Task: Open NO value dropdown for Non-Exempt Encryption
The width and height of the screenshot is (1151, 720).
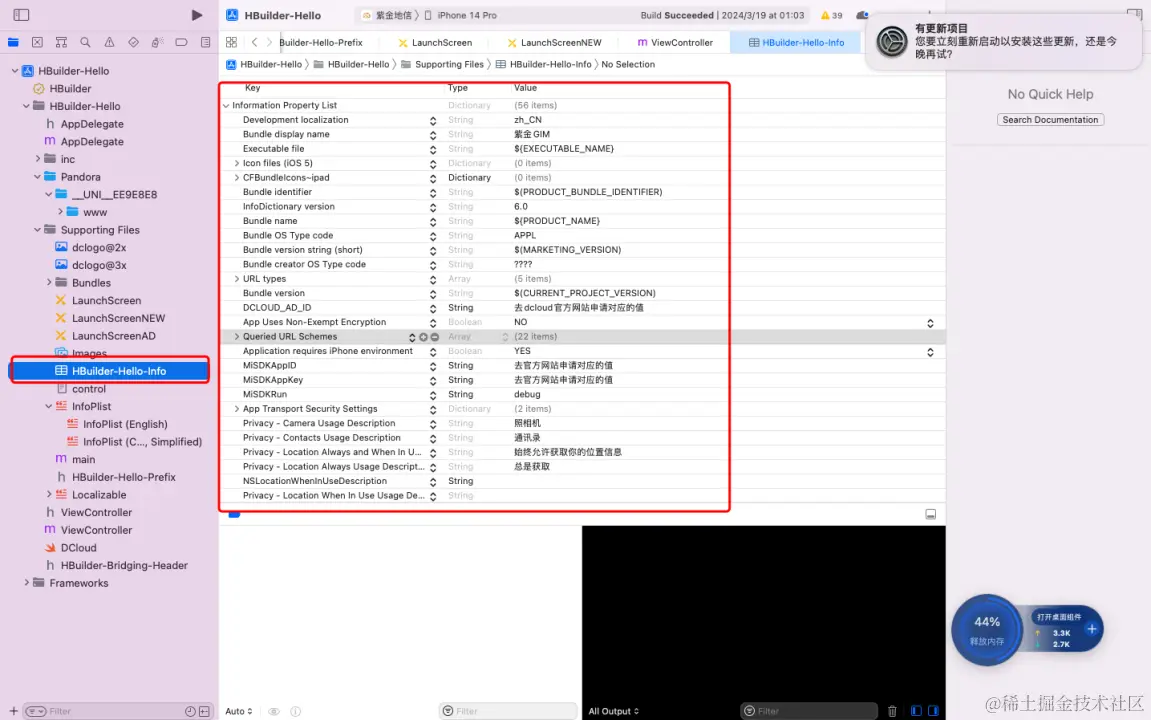Action: (x=930, y=324)
